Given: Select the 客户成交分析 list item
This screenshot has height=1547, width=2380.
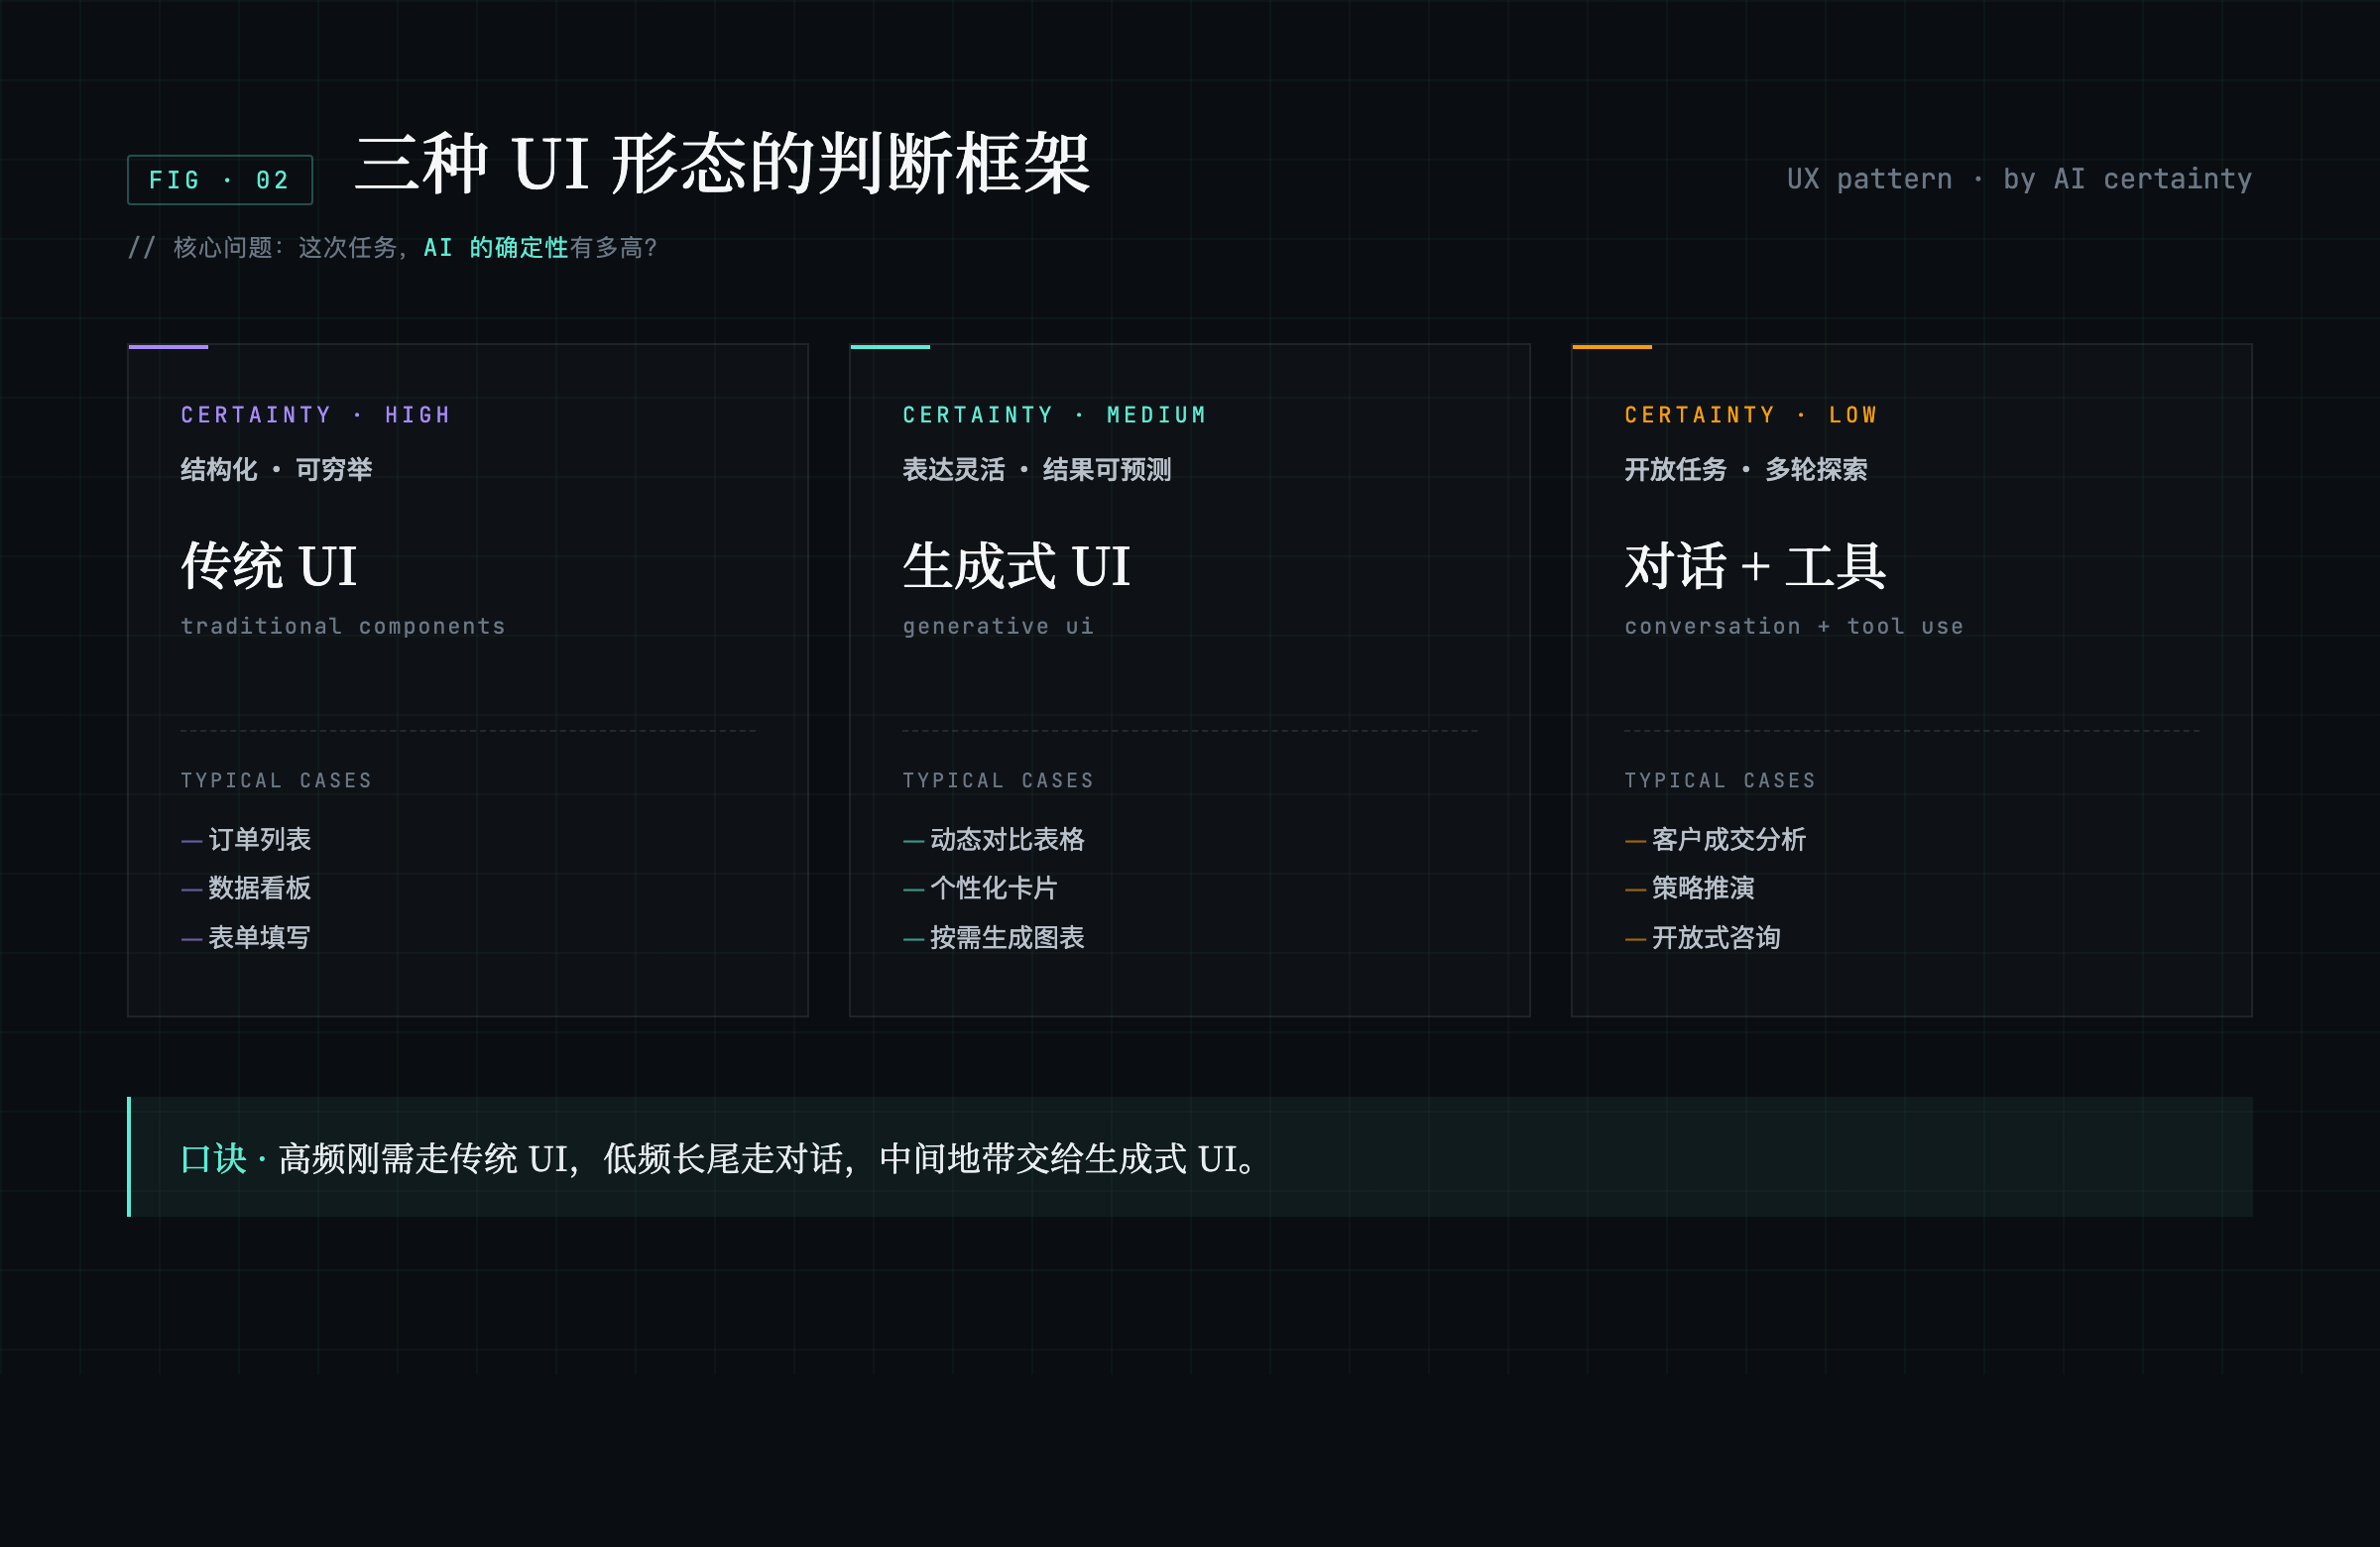Looking at the screenshot, I should pos(1728,839).
